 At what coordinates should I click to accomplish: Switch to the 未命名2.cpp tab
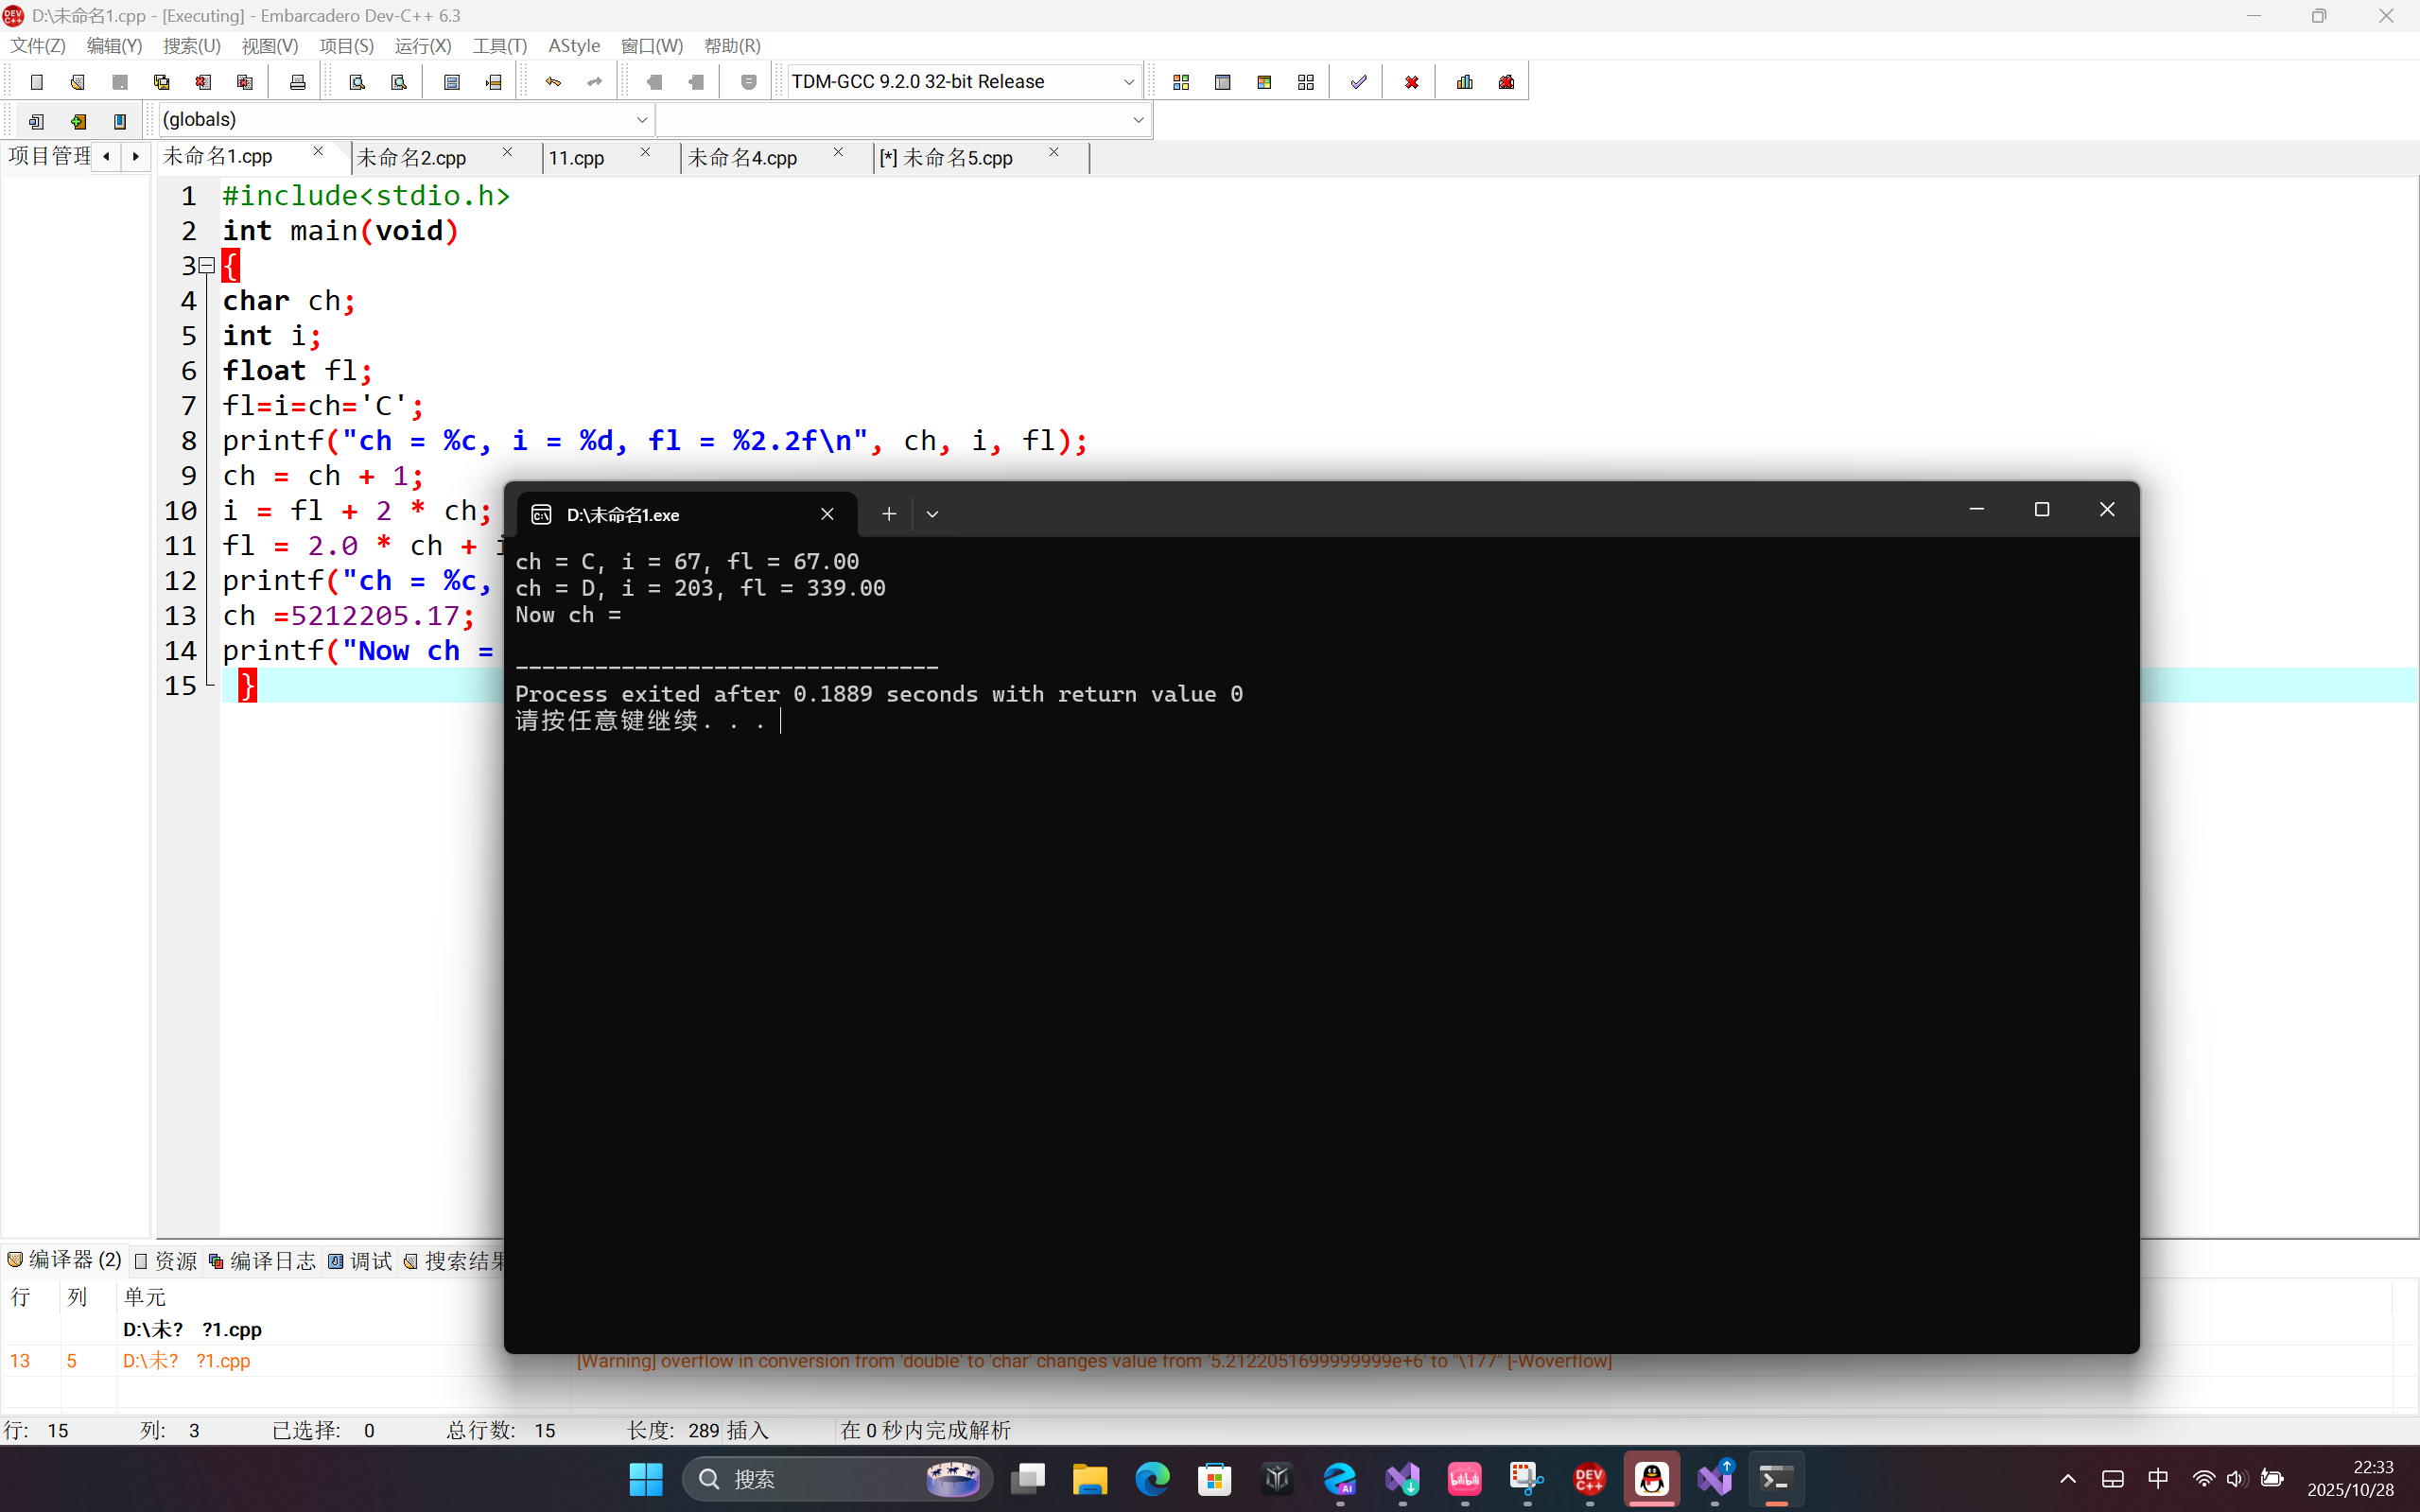pos(412,158)
